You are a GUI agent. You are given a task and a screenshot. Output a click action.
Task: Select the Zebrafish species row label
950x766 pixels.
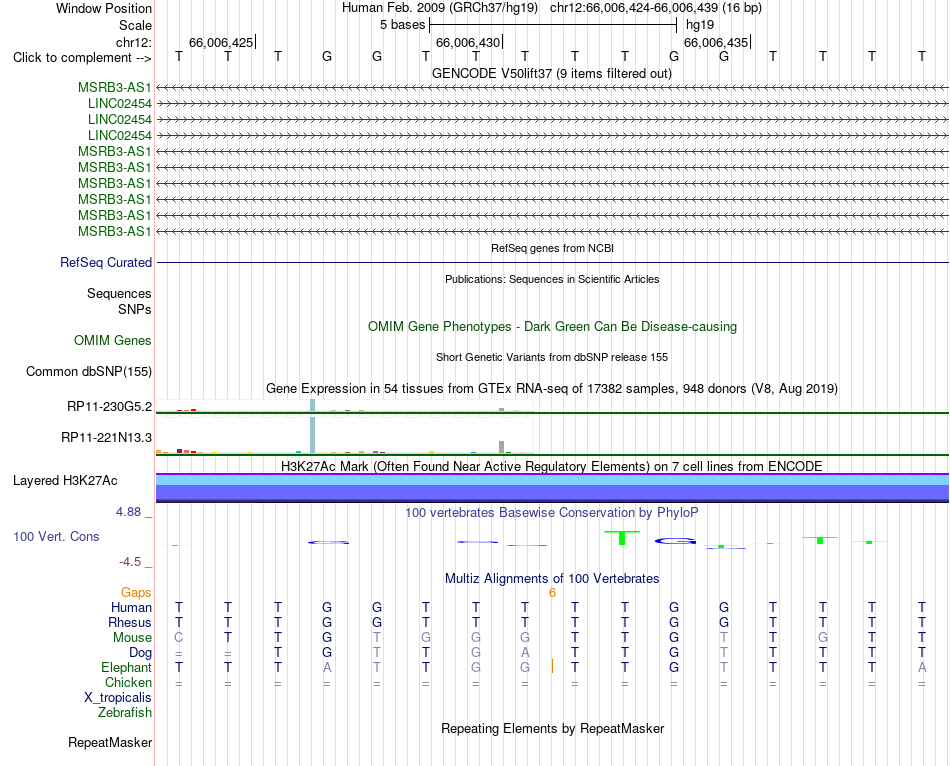[x=125, y=713]
